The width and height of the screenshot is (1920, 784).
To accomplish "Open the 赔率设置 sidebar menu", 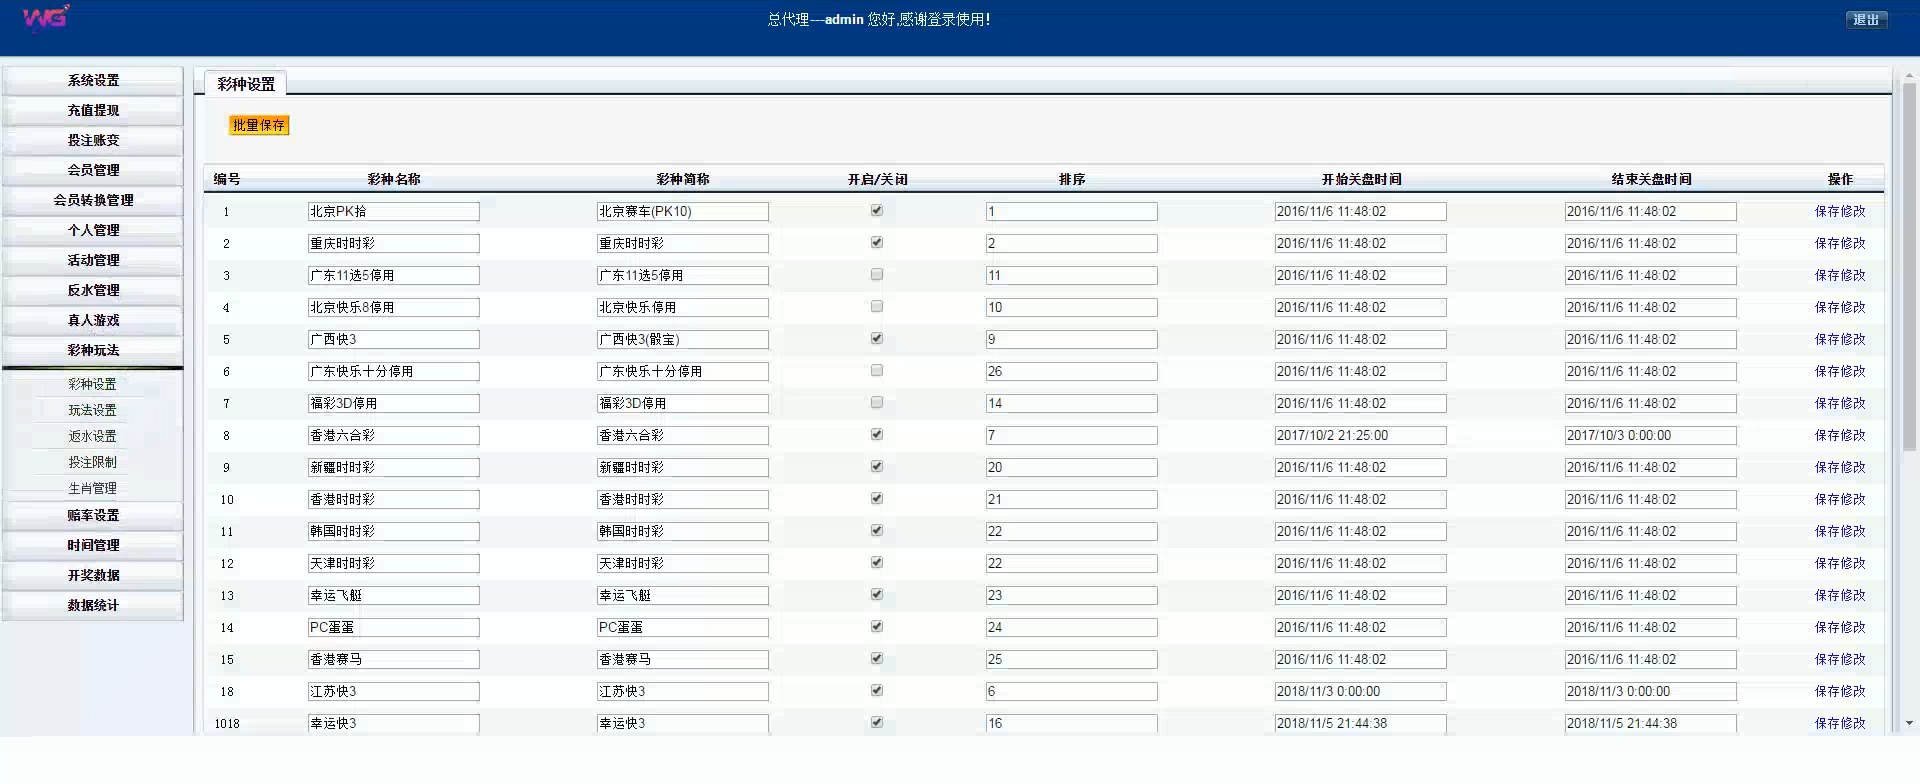I will pyautogui.click(x=93, y=516).
